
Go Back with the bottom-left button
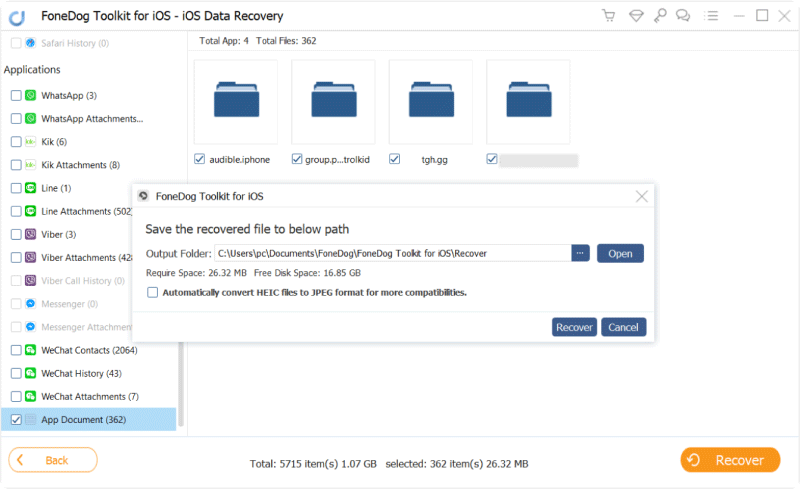coord(53,460)
